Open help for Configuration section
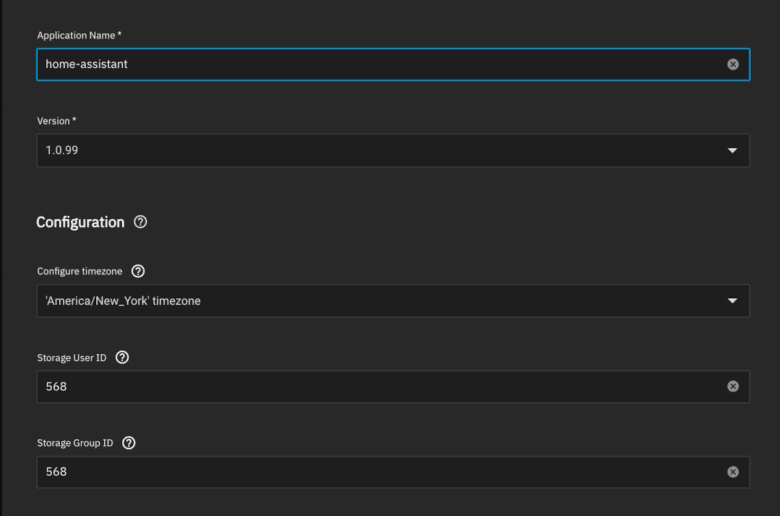The width and height of the screenshot is (780, 516). tap(140, 222)
